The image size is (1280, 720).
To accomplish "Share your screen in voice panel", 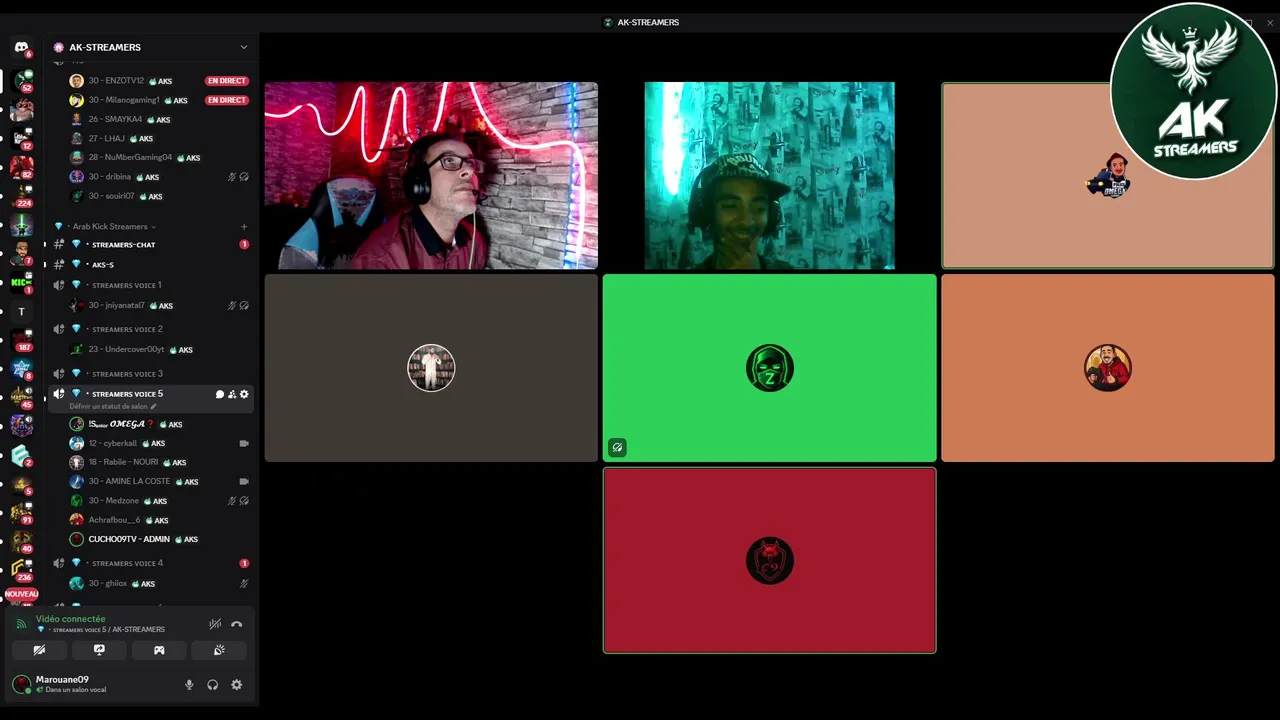I will (x=99, y=650).
